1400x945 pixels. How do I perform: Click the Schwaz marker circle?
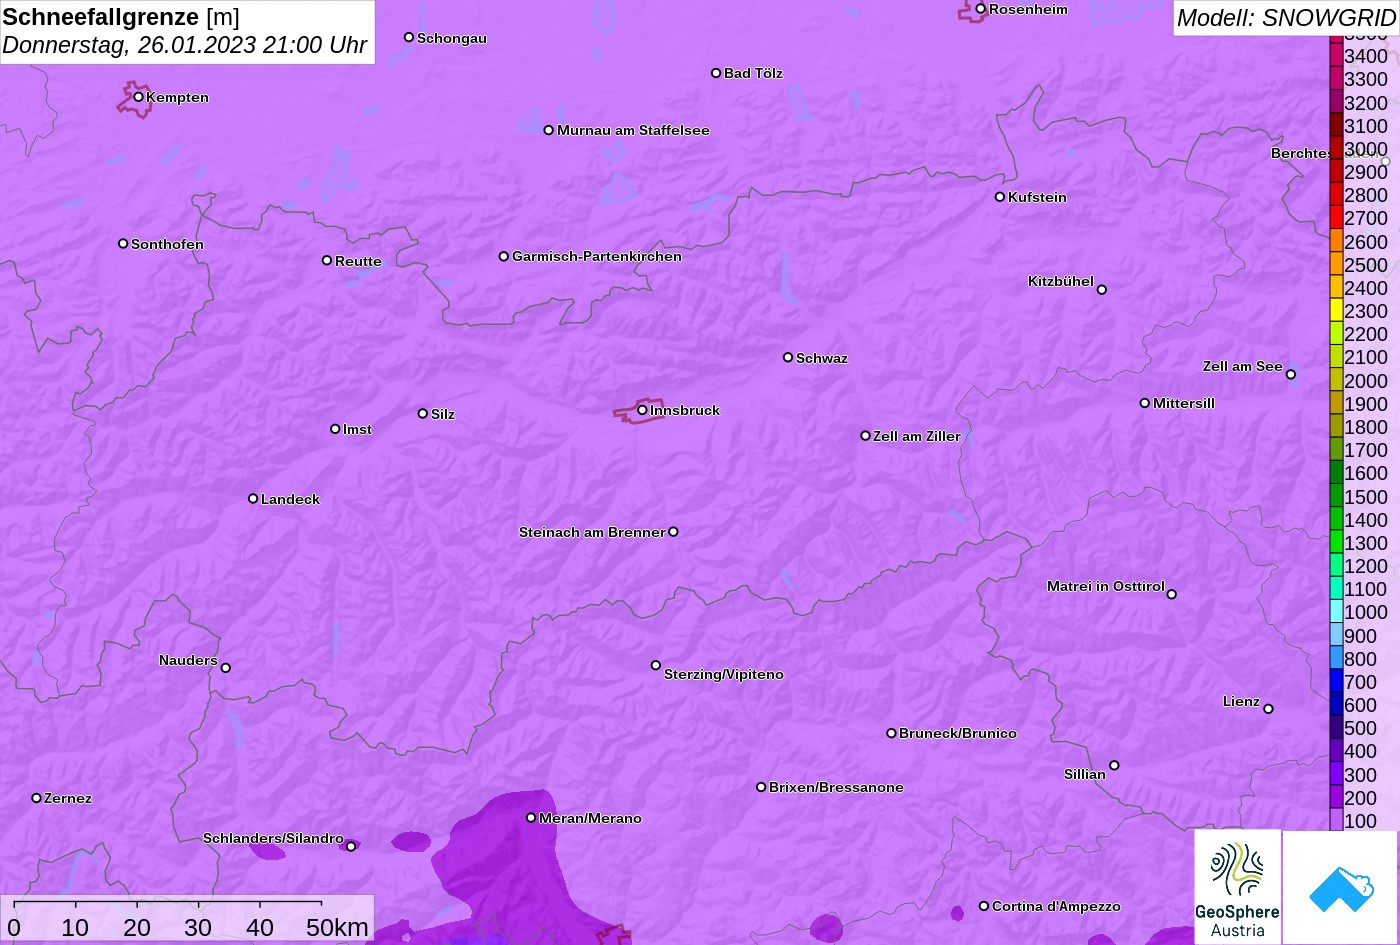point(788,357)
